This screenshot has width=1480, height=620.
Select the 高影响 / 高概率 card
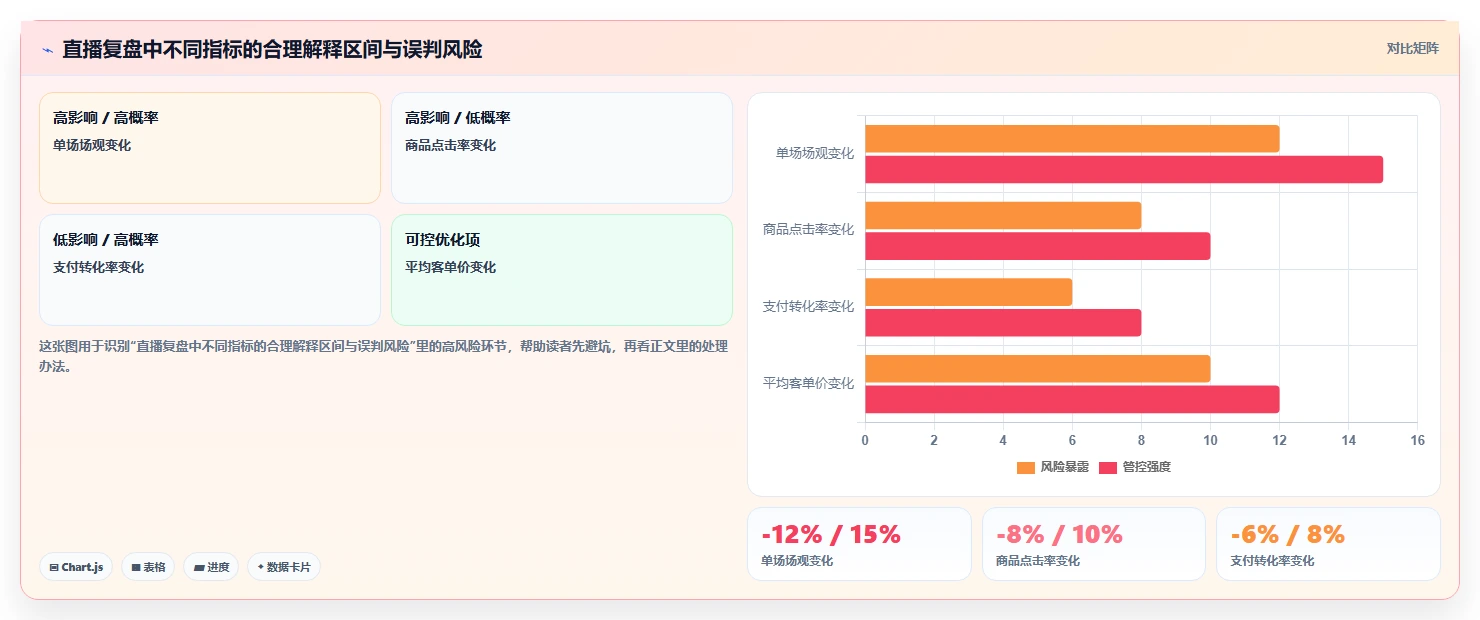[x=210, y=148]
